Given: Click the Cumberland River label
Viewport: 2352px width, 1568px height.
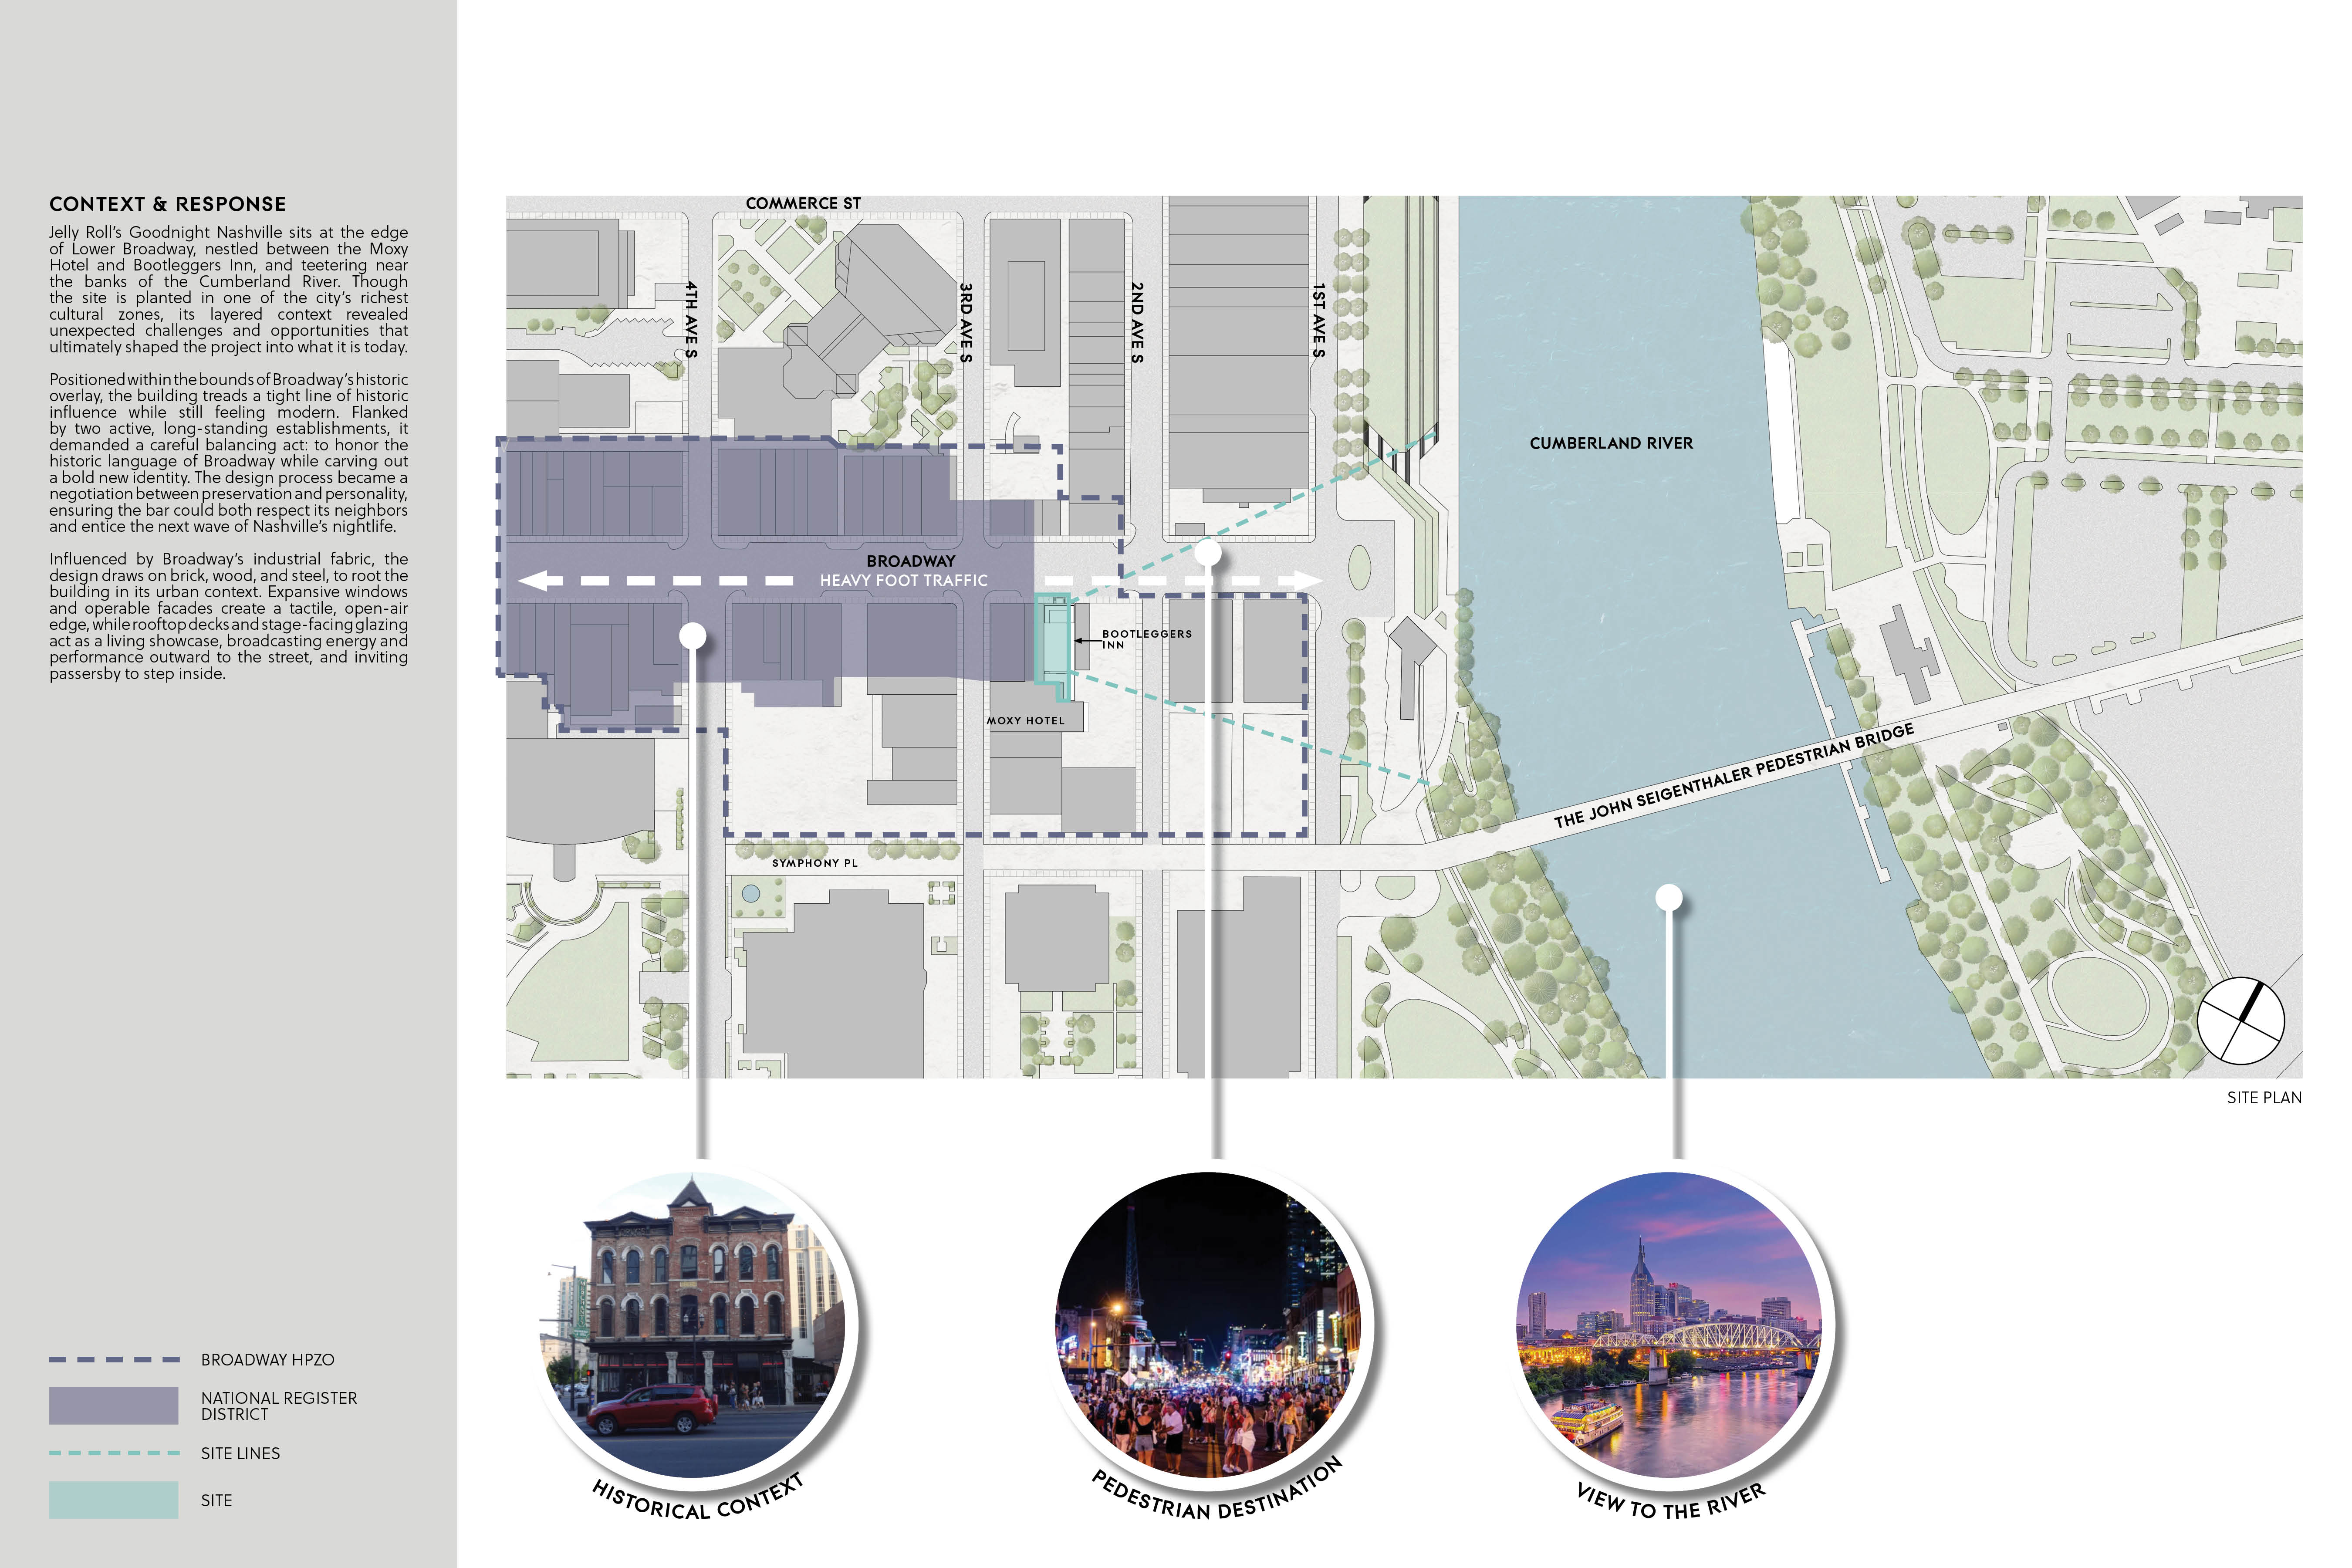Looking at the screenshot, I should click(x=1611, y=443).
